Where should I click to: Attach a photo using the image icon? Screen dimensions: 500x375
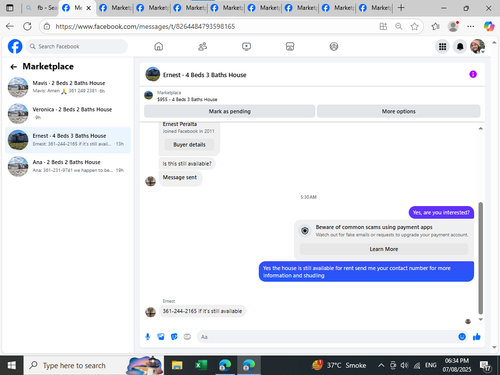pos(161,337)
